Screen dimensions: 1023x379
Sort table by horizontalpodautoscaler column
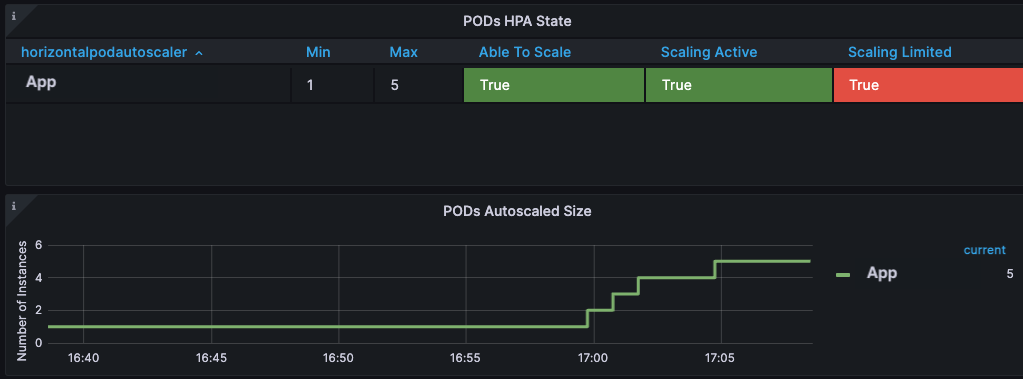[x=104, y=52]
